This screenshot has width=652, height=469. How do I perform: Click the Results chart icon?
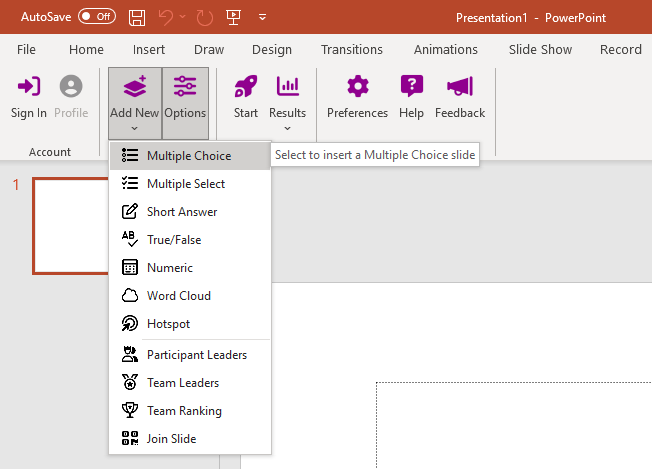click(x=288, y=86)
